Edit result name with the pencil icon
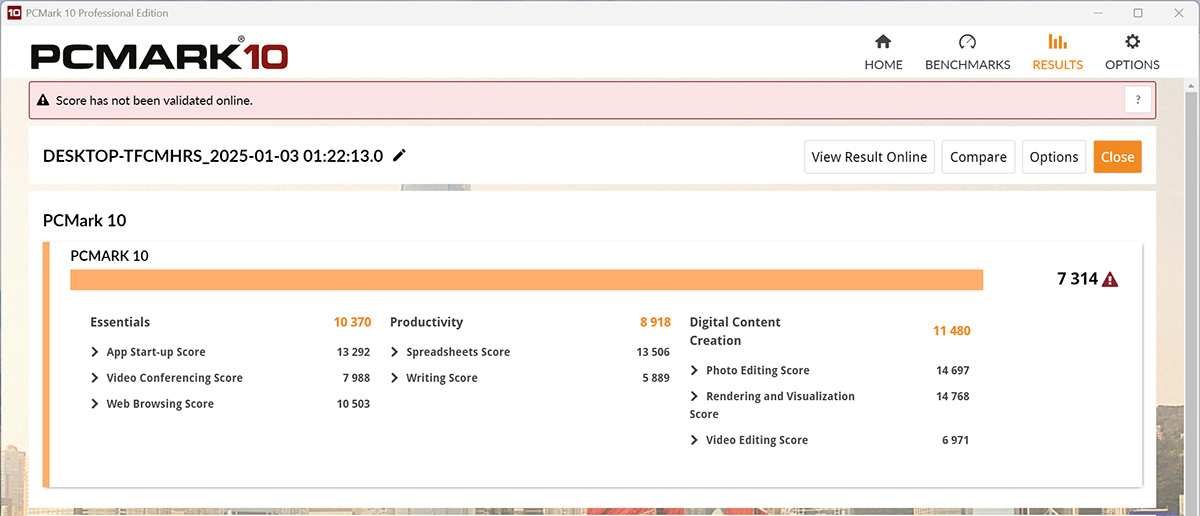Viewport: 1200px width, 516px height. 400,156
